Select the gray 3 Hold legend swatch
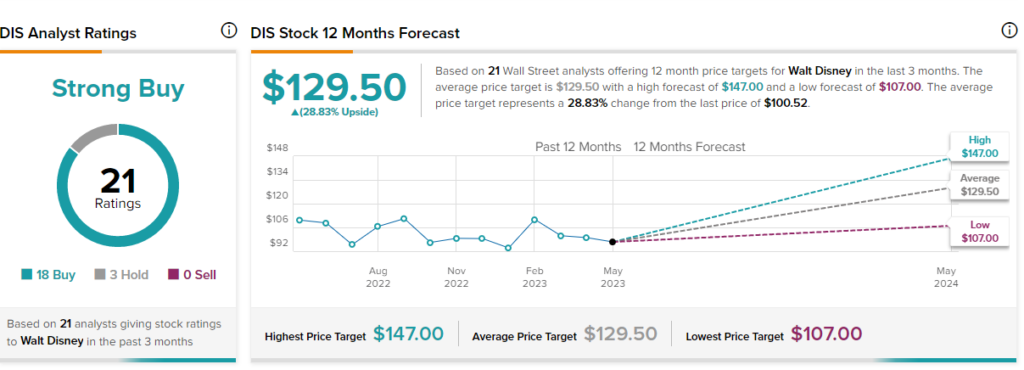Viewport: 1024px width, 370px height. pos(100,275)
